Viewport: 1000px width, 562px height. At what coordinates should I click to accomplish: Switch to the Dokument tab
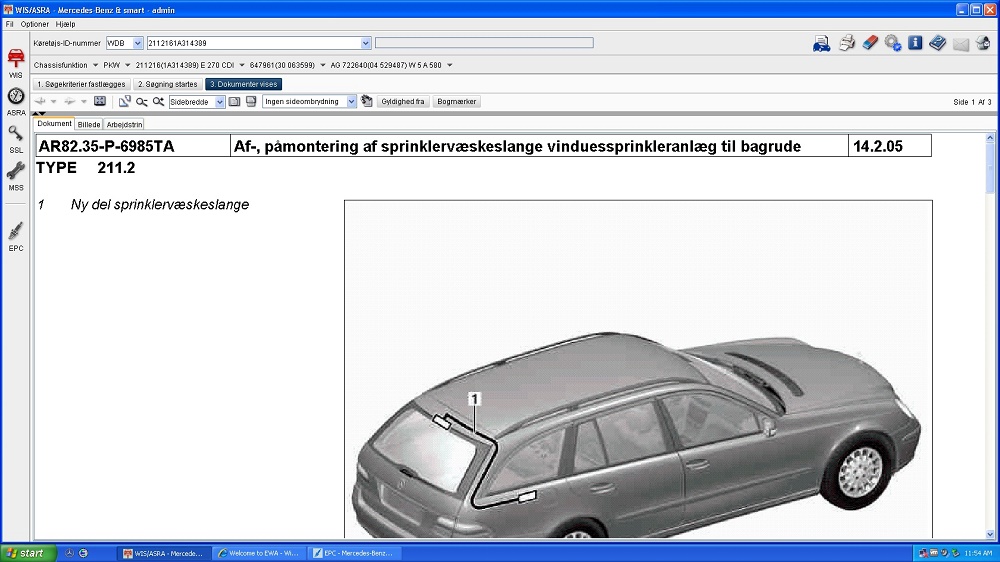(x=54, y=124)
